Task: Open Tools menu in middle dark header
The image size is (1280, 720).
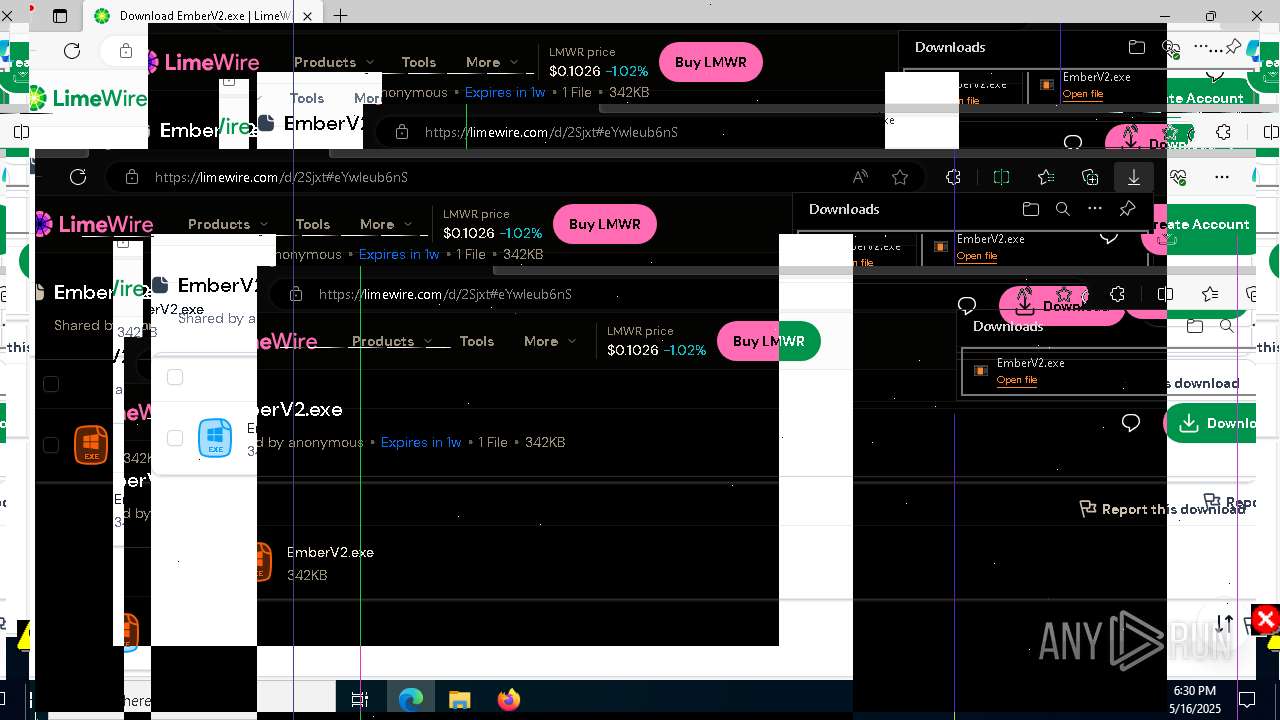Action: click(313, 224)
